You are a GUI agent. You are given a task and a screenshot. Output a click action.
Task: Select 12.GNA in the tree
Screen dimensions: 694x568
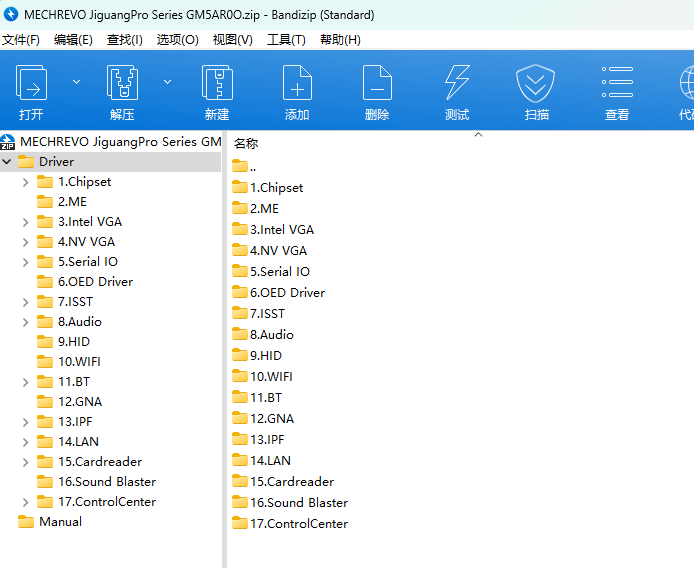(69, 402)
